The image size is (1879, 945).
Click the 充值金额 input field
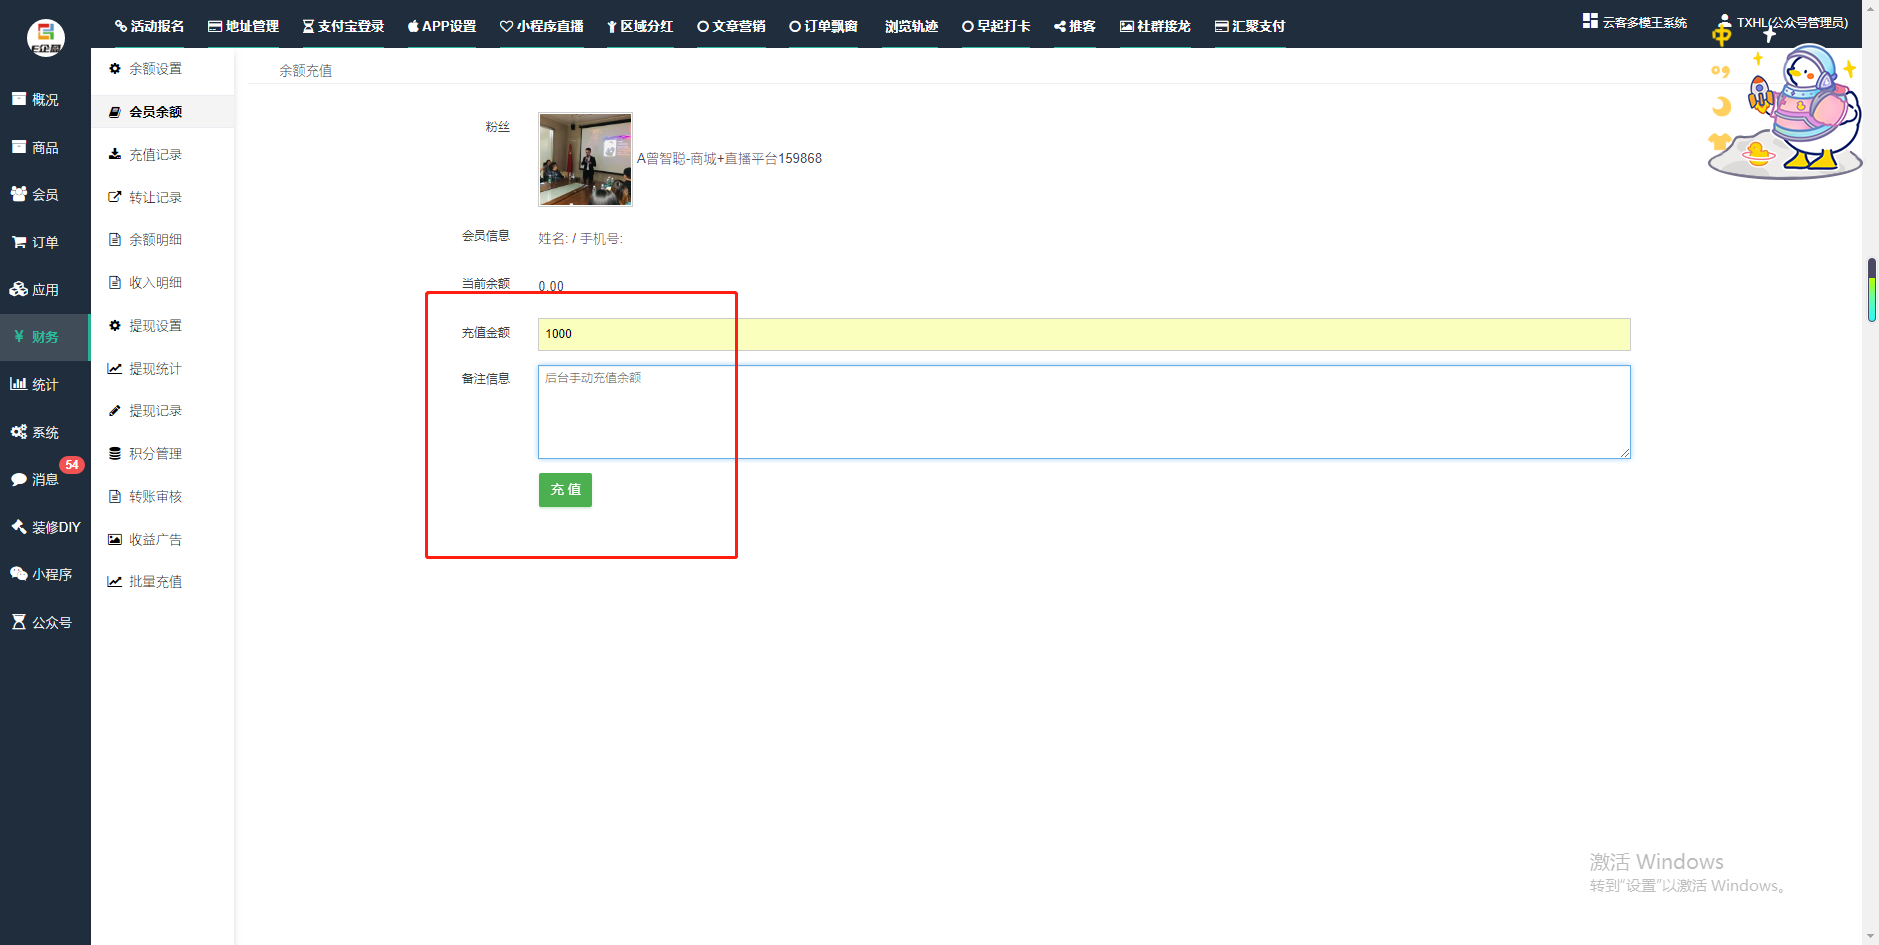coord(1083,334)
